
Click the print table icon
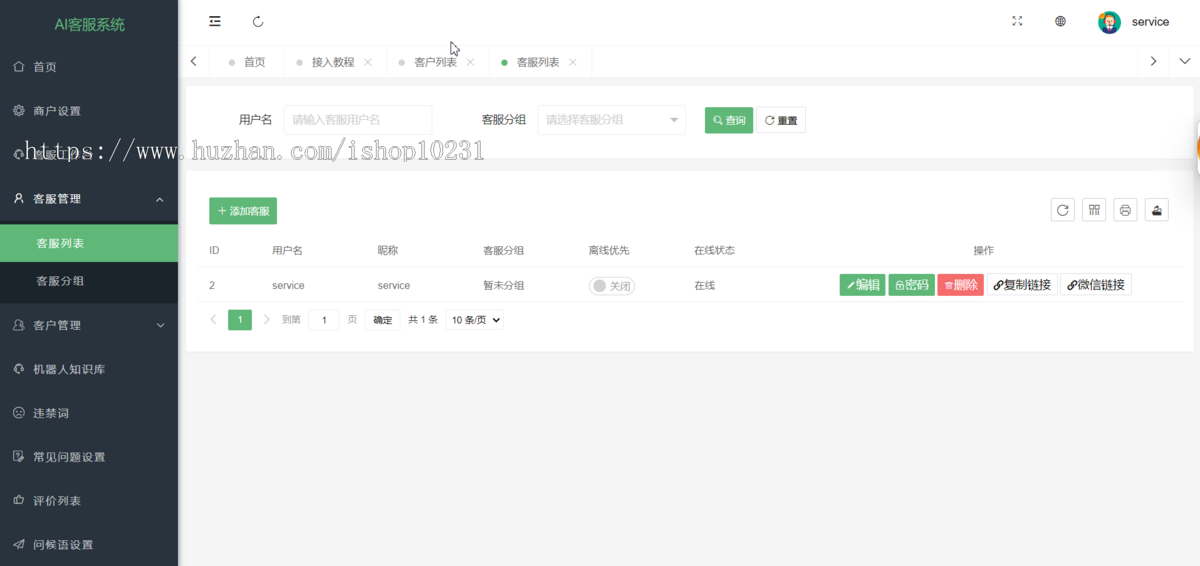[1126, 210]
